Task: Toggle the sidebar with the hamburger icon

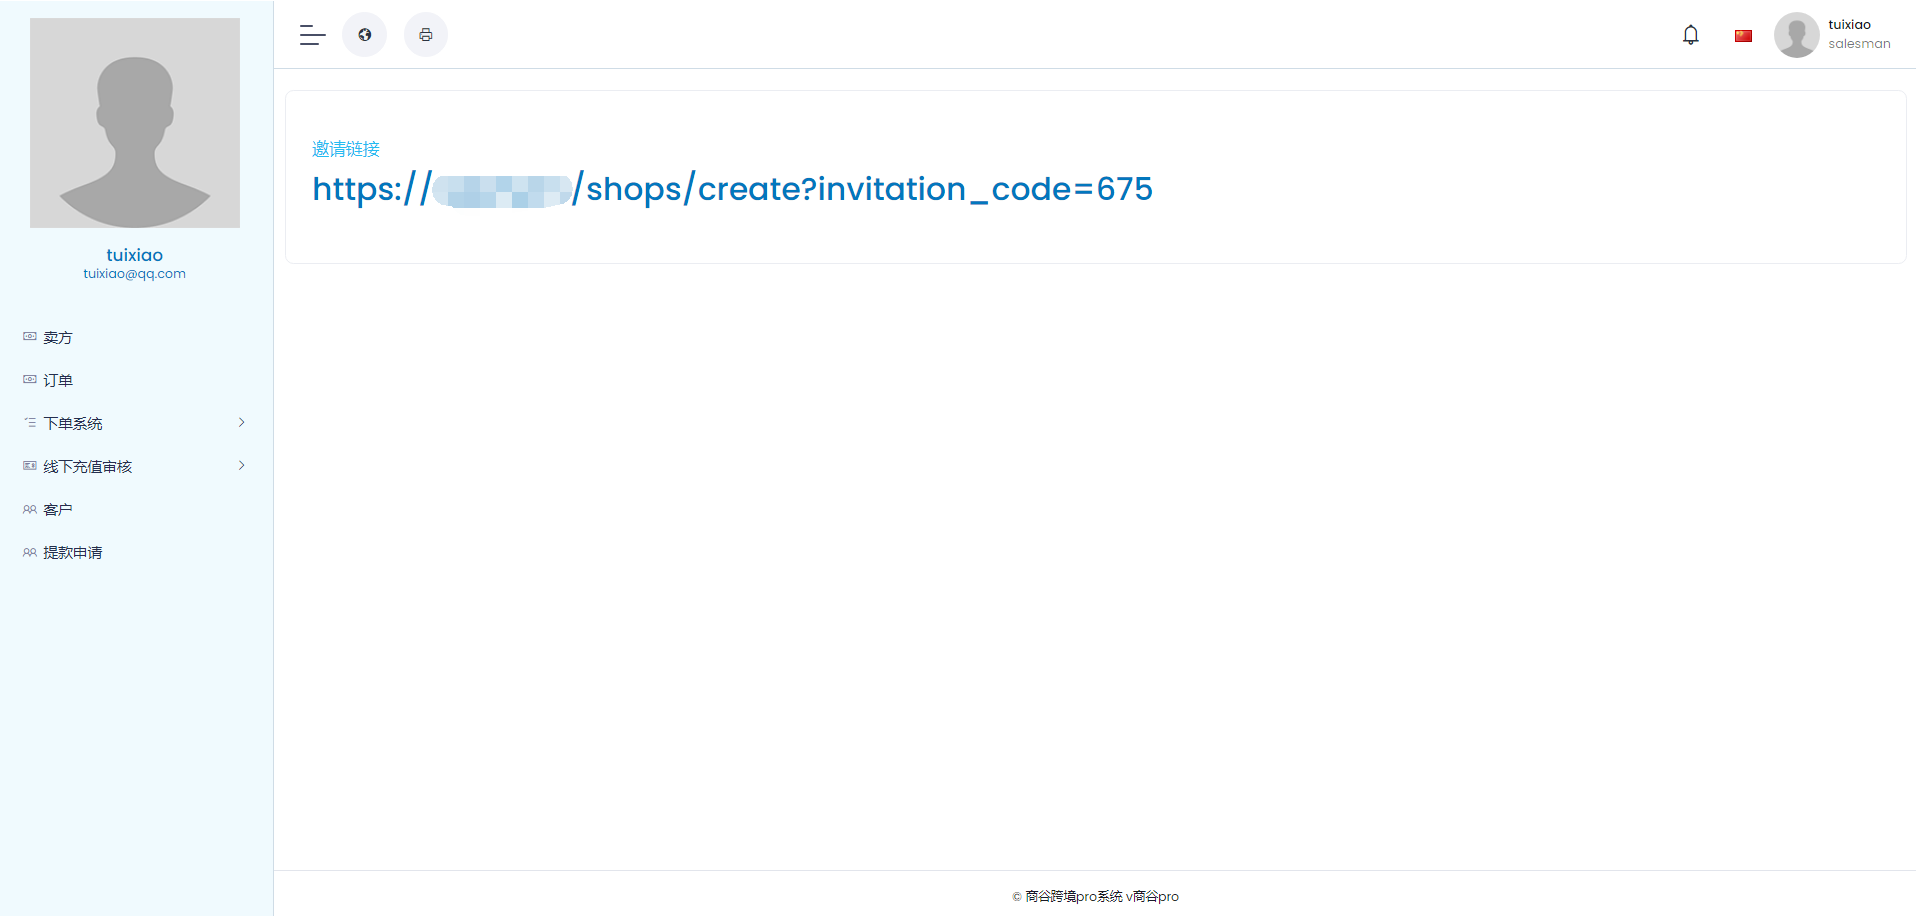Action: click(312, 35)
